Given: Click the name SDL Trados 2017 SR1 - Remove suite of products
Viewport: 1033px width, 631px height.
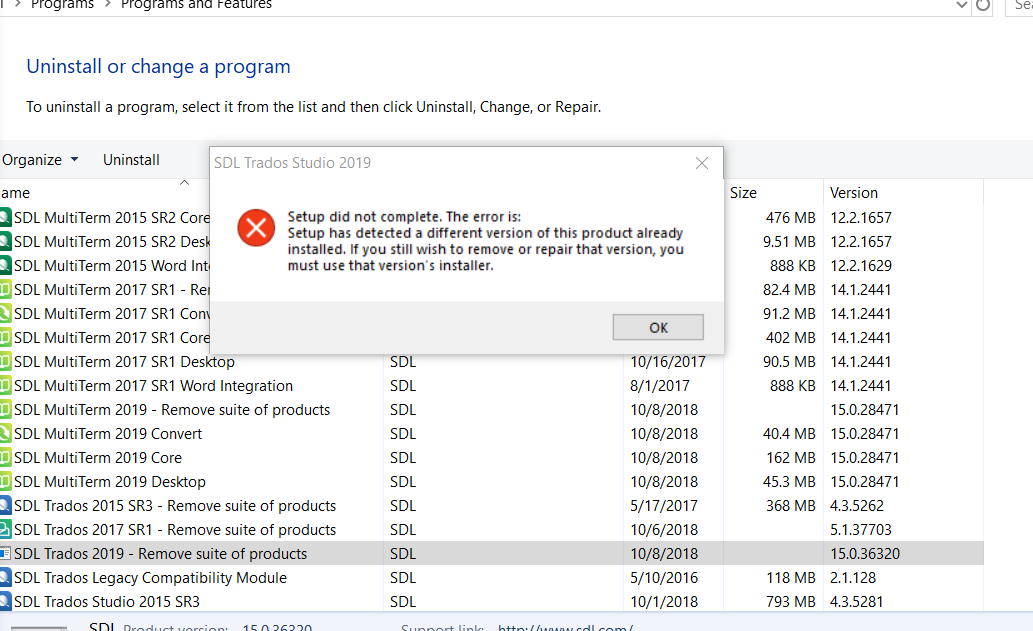Looking at the screenshot, I should coord(175,530).
